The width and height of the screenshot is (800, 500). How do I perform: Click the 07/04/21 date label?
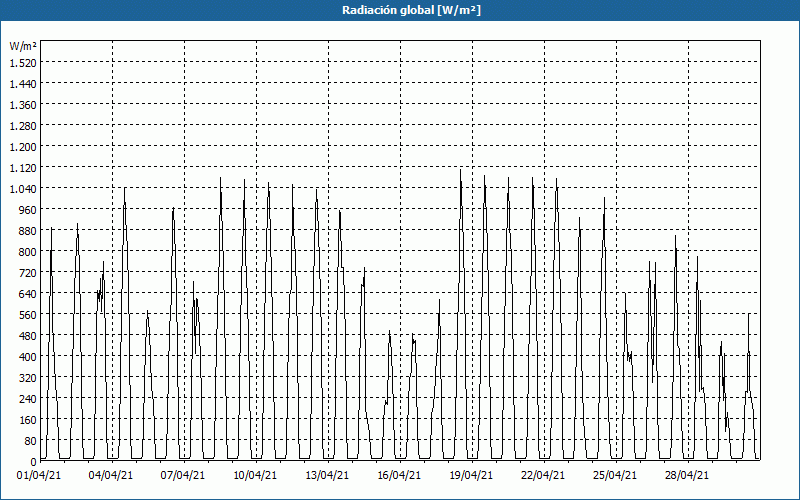[x=183, y=476]
